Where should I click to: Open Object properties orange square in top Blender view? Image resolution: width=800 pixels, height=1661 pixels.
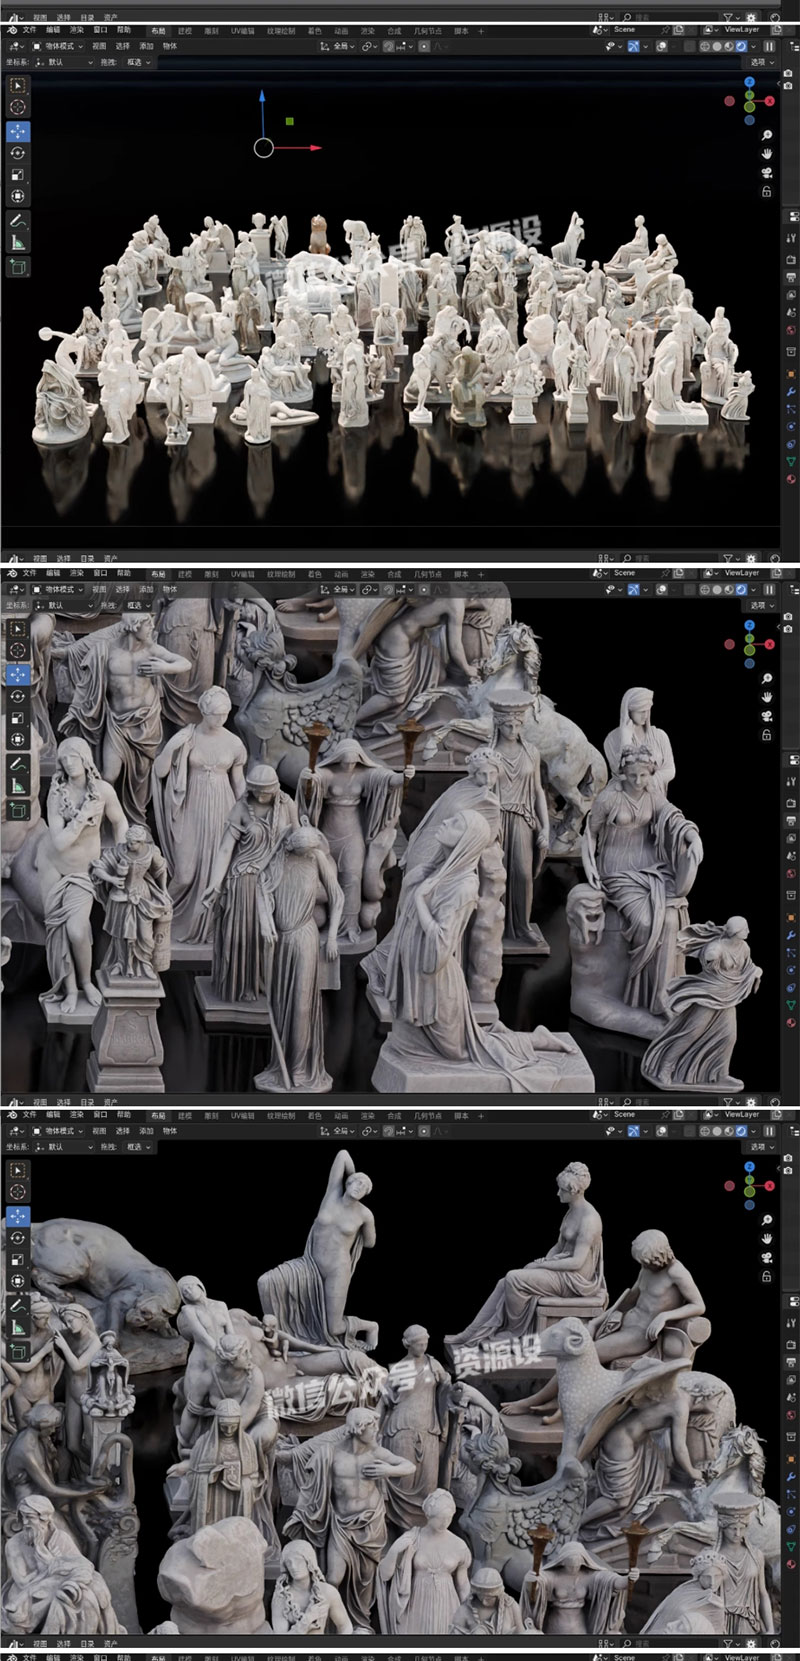point(791,374)
